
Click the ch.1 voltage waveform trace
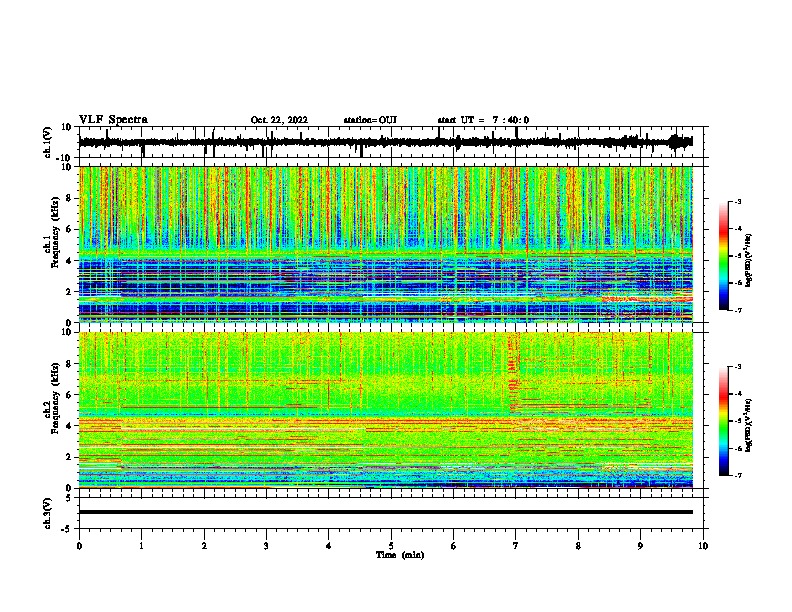tap(385, 142)
